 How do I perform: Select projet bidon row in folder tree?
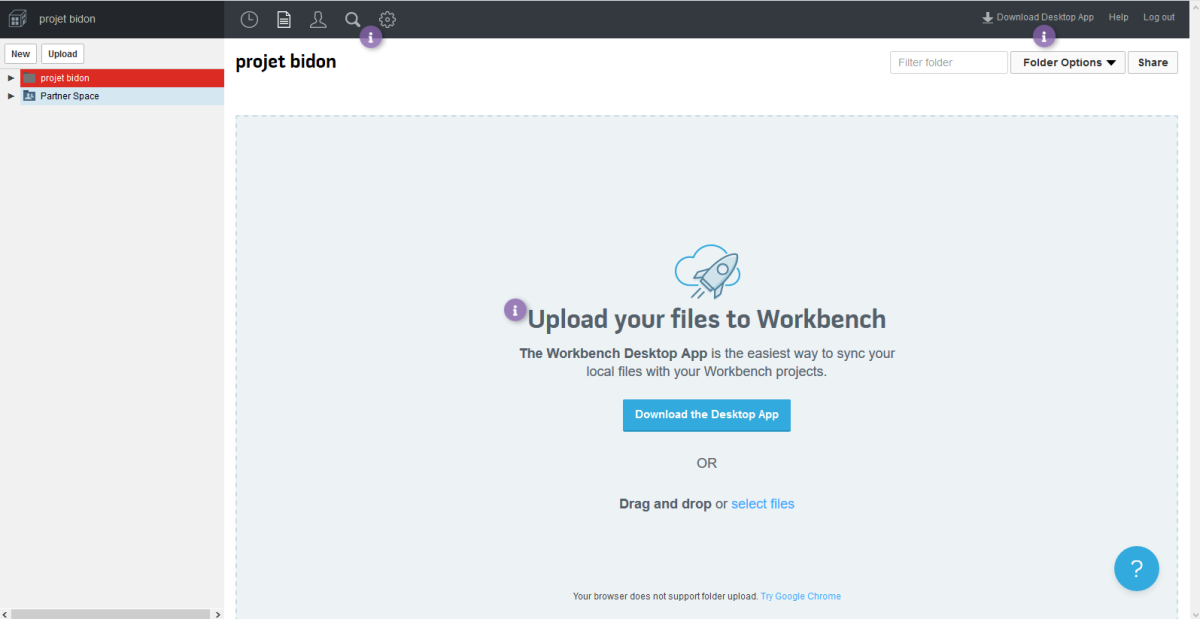[x=122, y=78]
